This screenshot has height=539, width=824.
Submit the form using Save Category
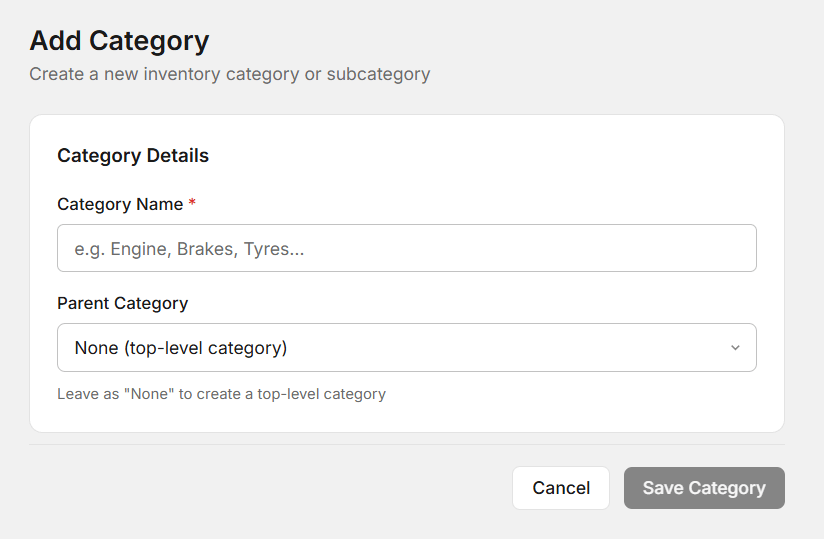click(x=704, y=488)
